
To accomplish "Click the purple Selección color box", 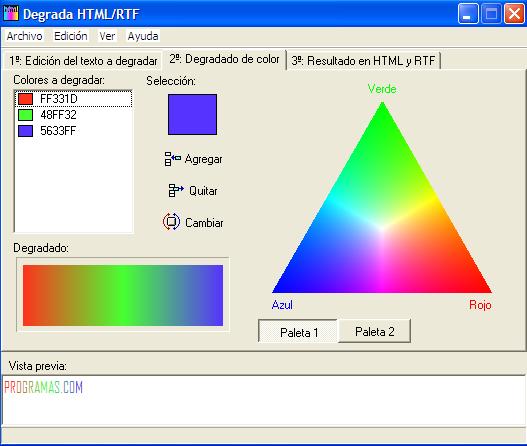I will coord(192,114).
